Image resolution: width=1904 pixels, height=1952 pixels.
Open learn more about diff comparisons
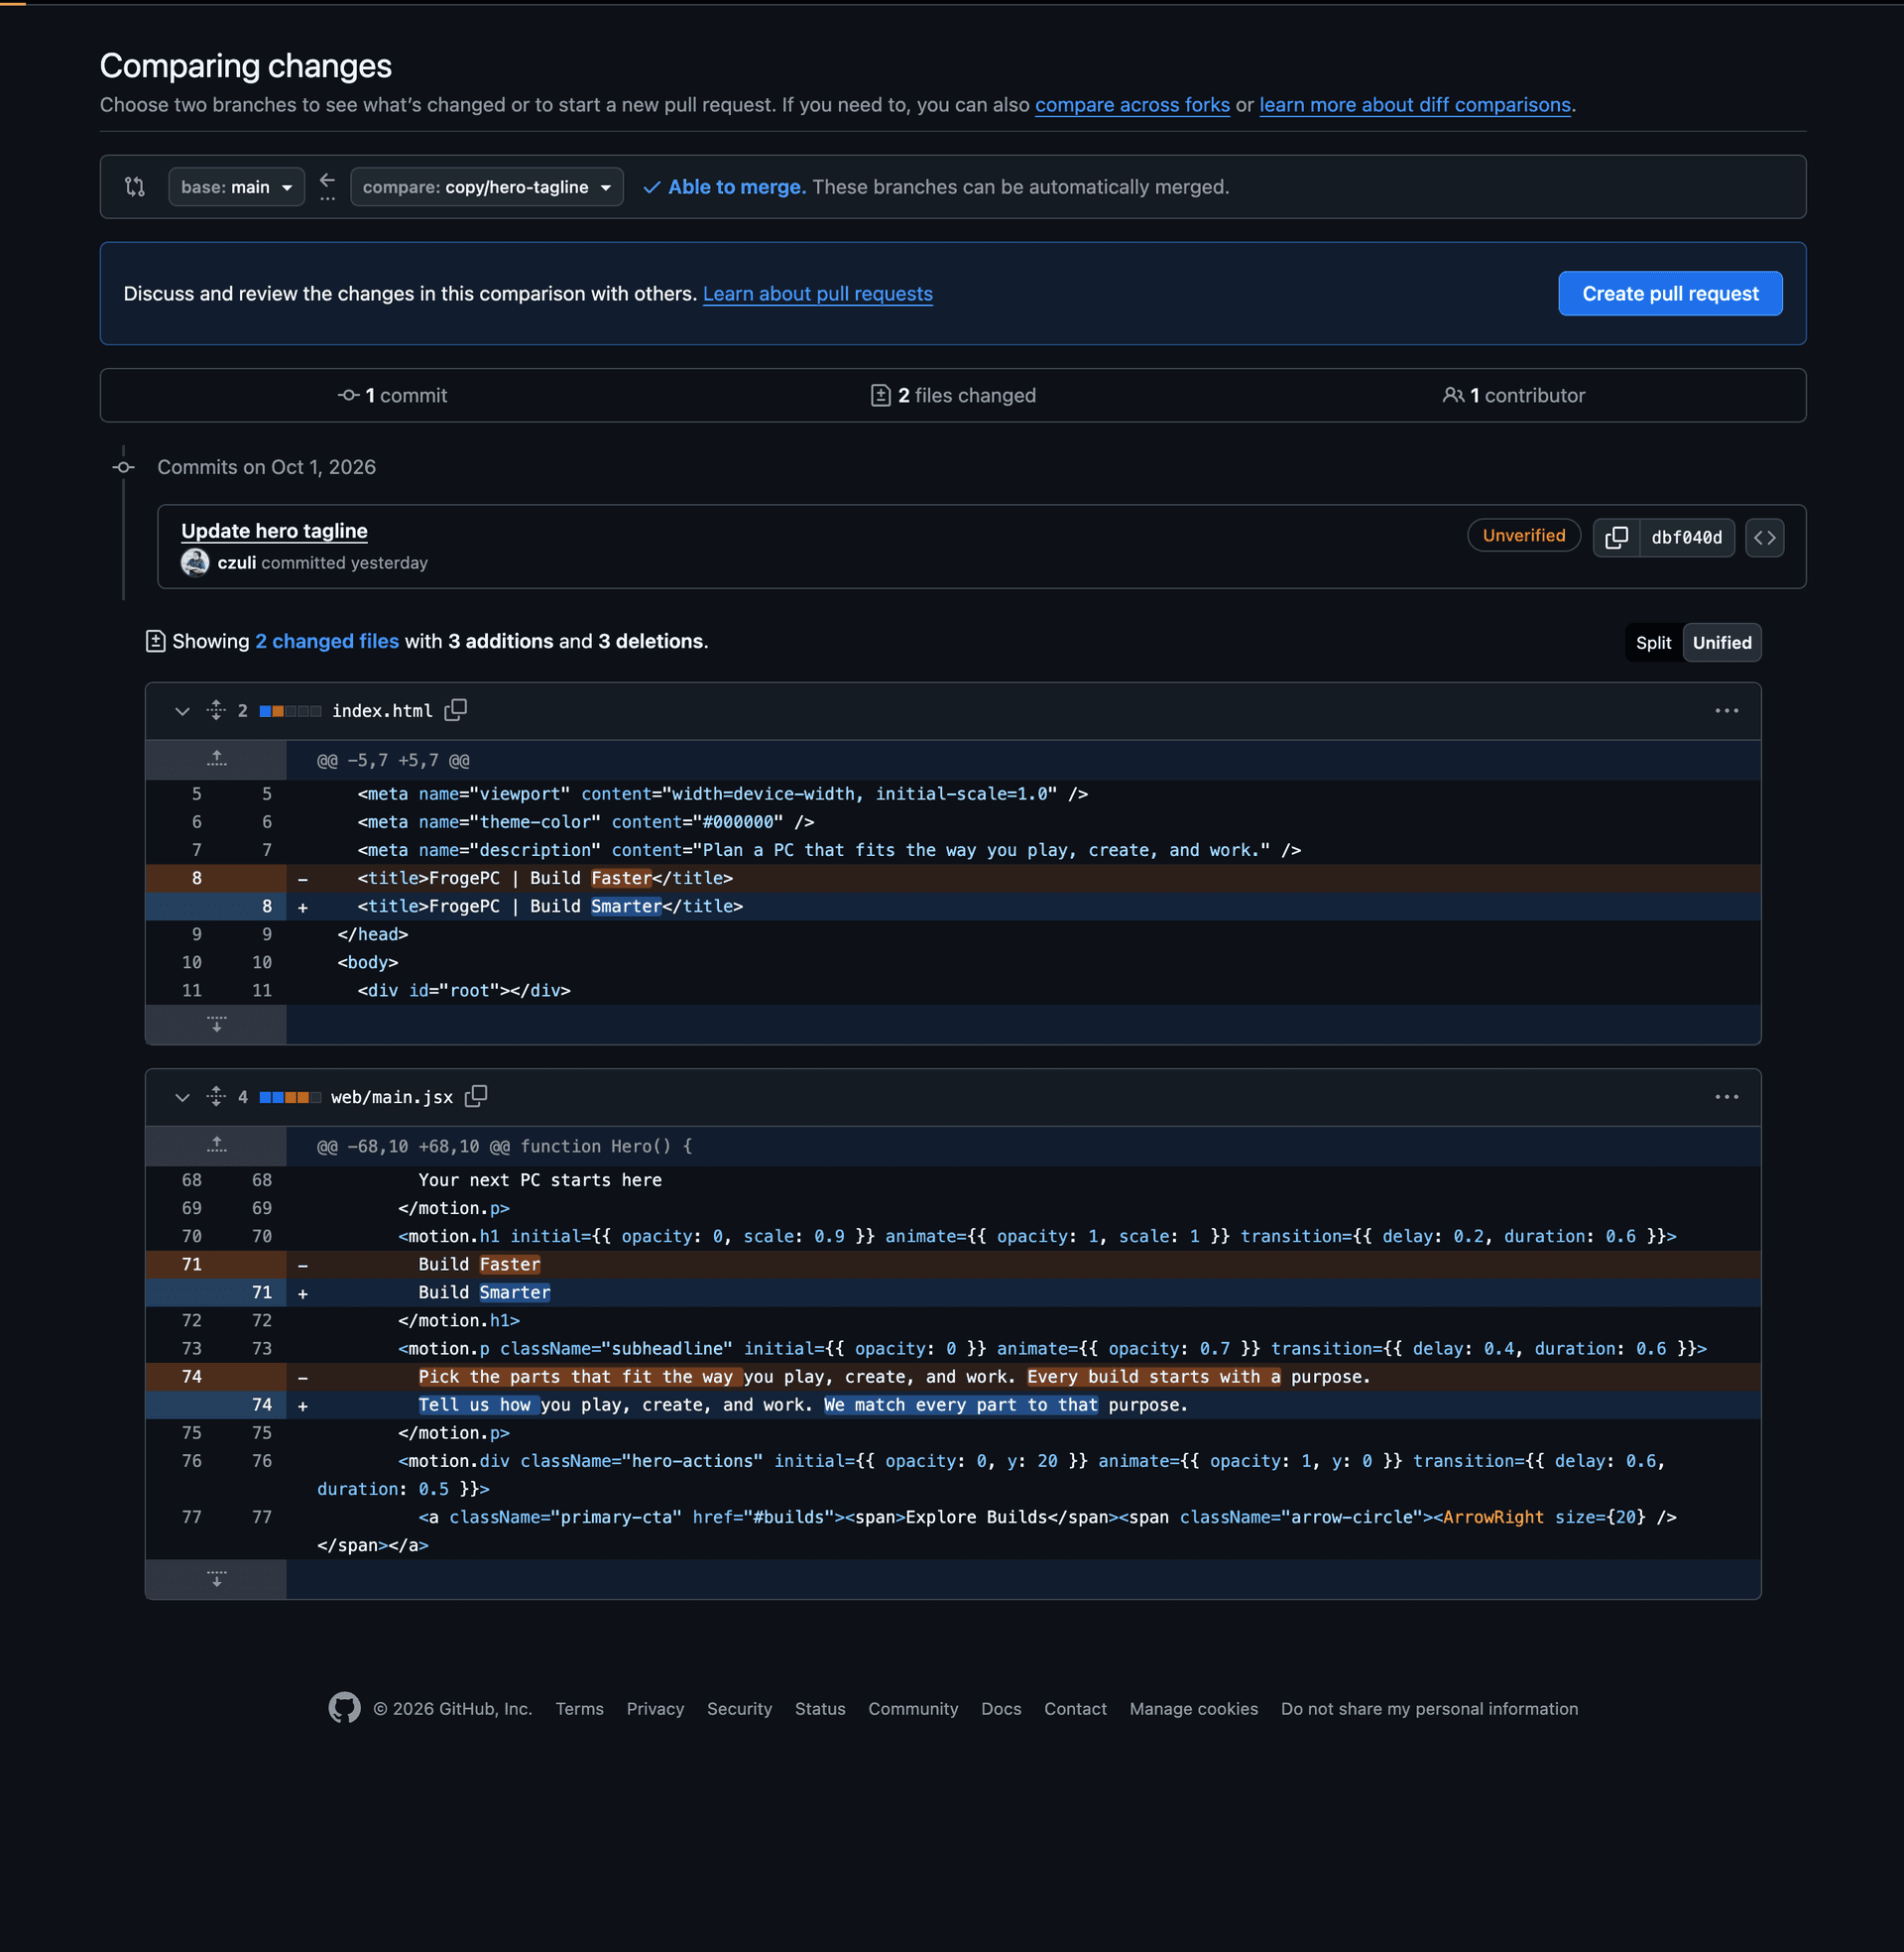(x=1415, y=105)
